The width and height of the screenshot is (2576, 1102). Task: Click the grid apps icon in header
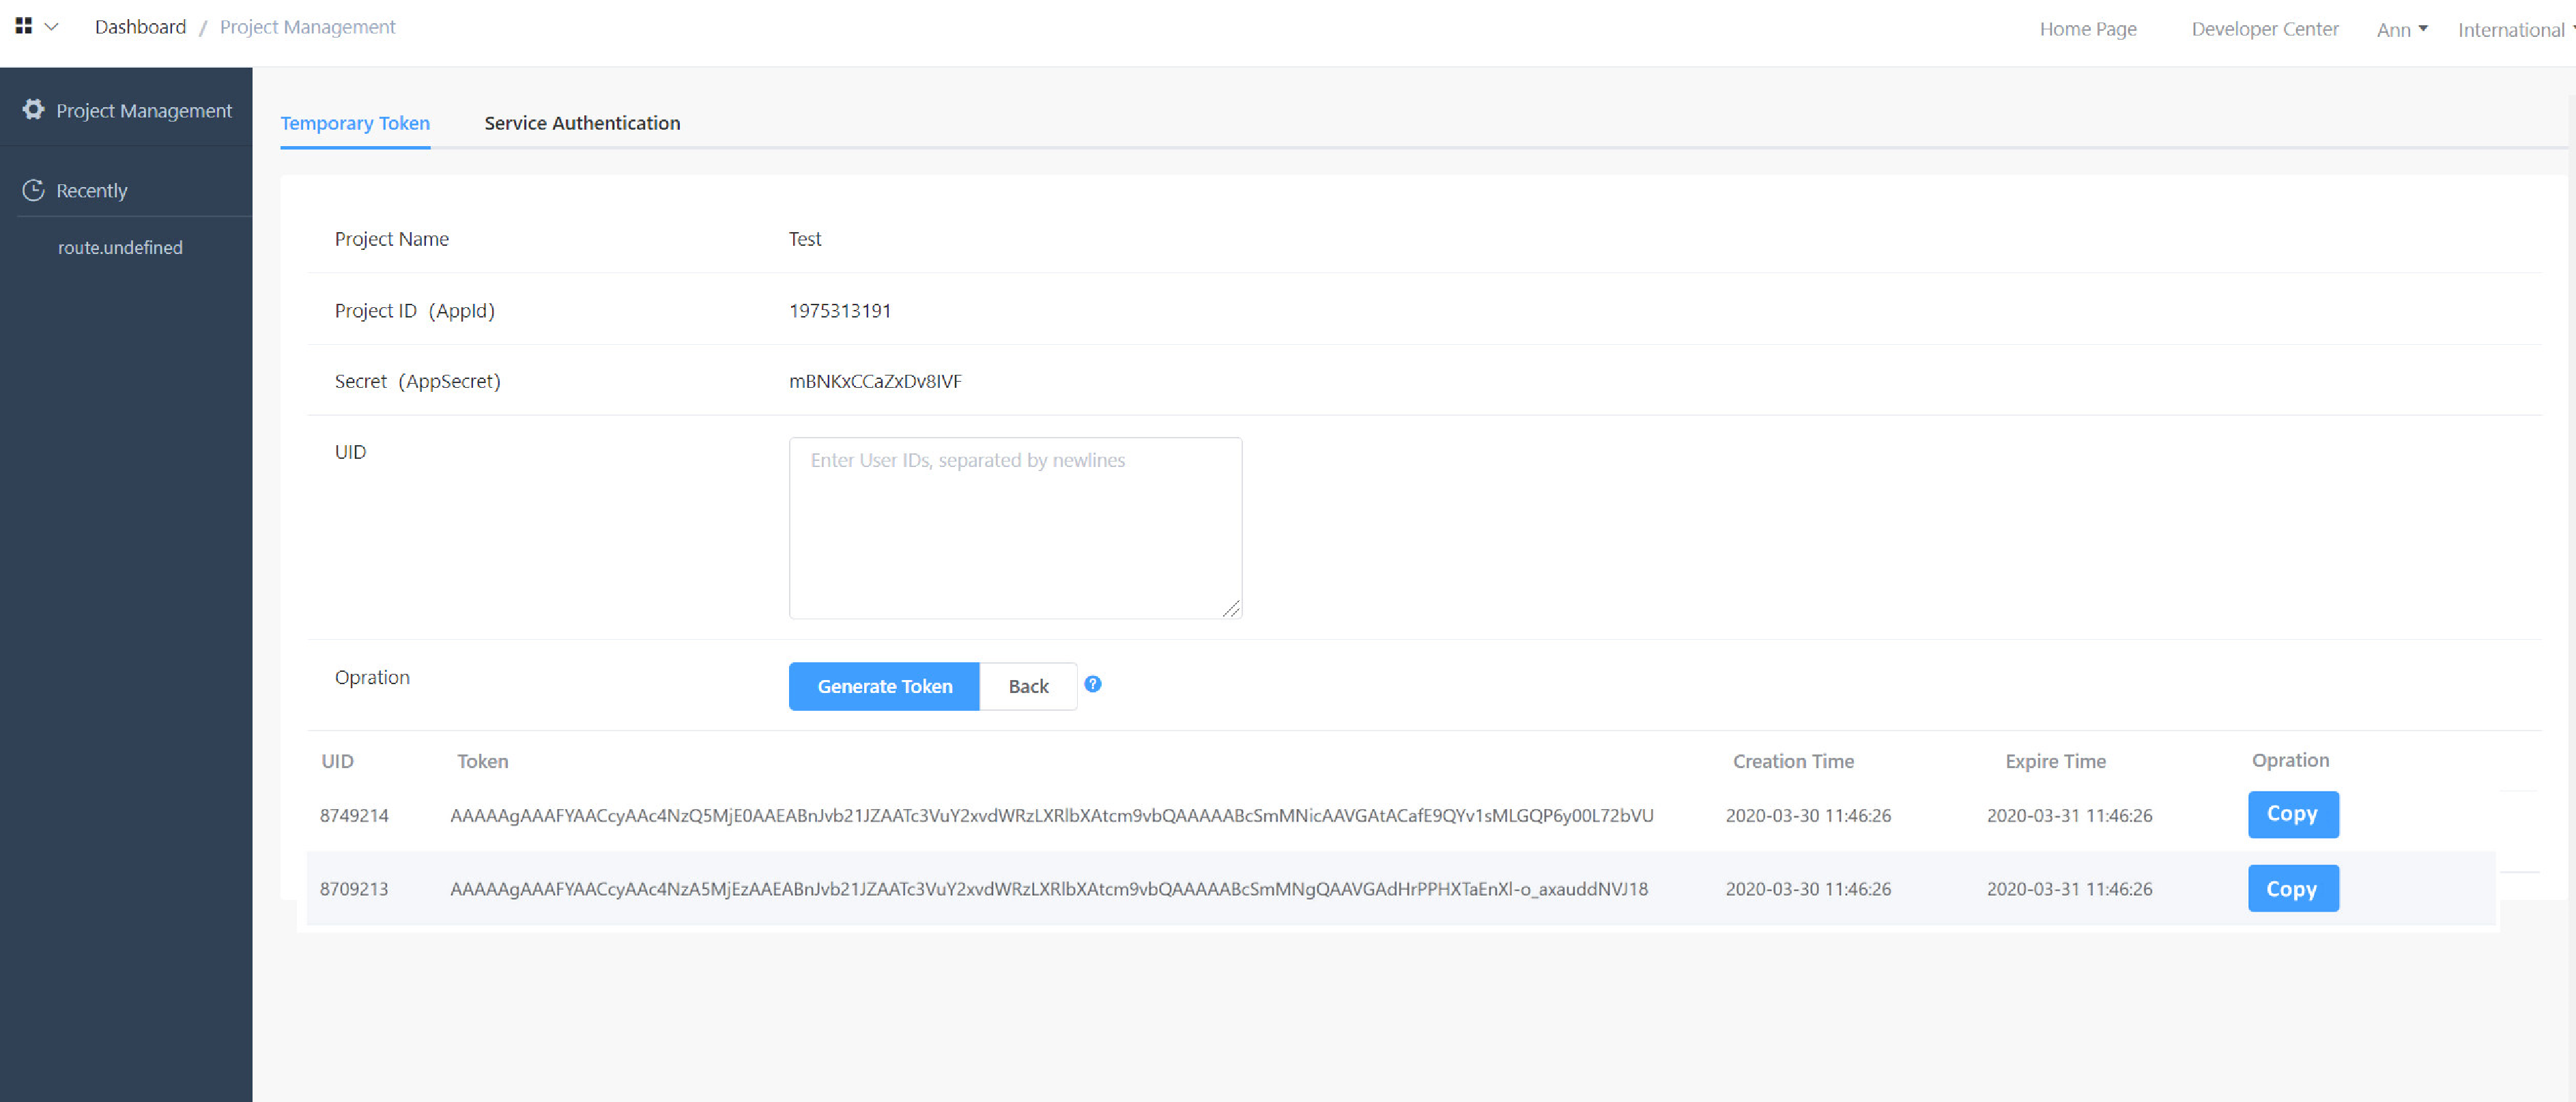click(24, 26)
